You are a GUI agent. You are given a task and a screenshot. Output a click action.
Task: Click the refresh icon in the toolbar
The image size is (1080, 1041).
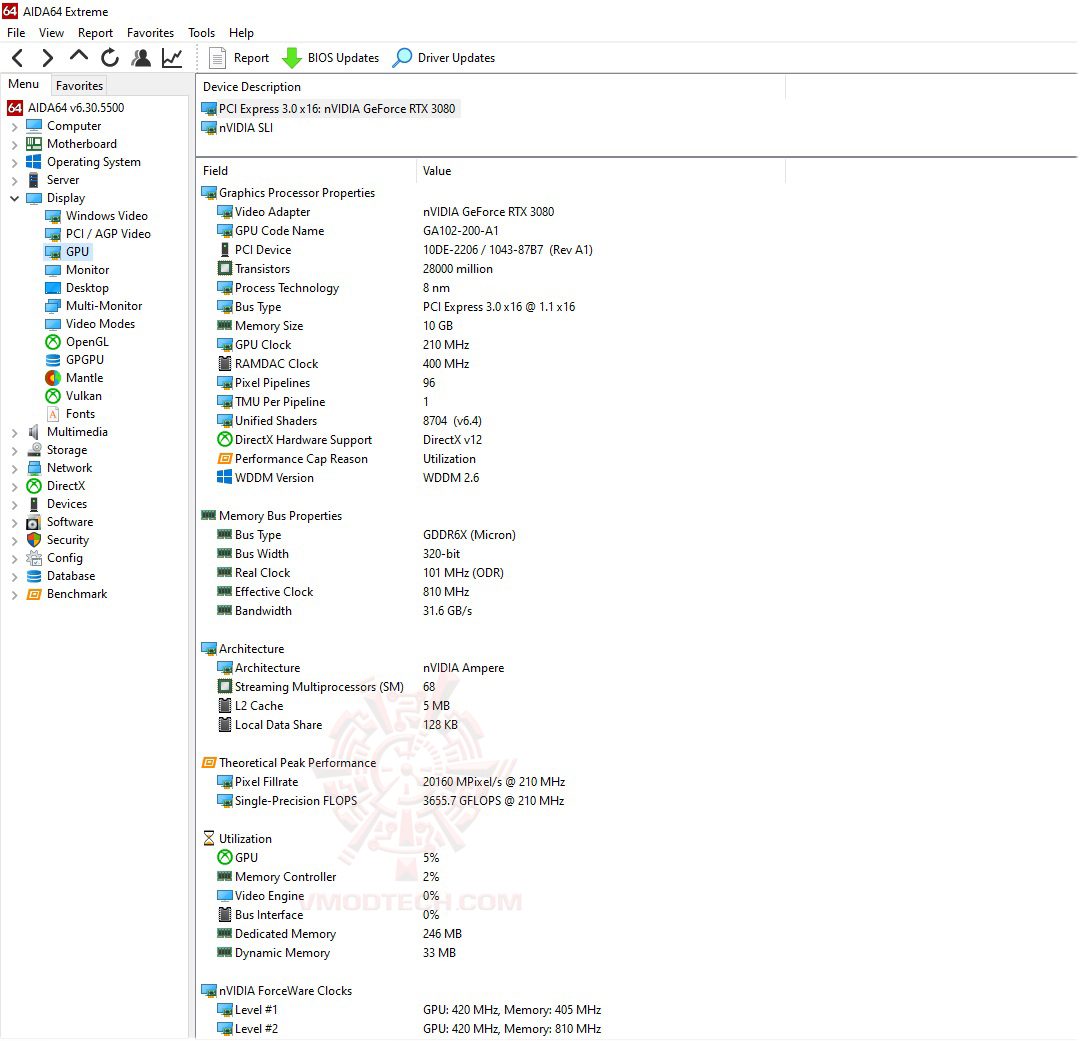coord(110,57)
